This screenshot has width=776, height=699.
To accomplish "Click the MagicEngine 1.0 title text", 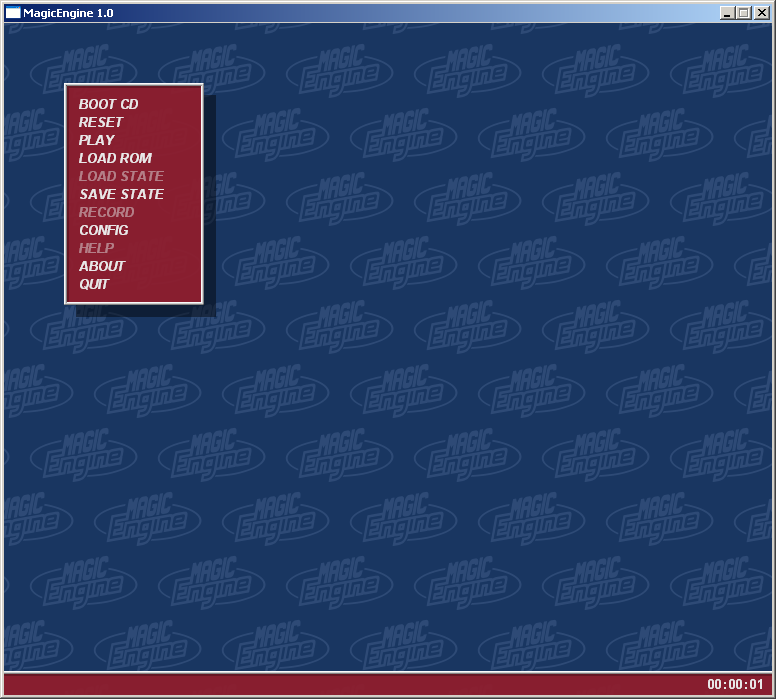I will pyautogui.click(x=68, y=13).
